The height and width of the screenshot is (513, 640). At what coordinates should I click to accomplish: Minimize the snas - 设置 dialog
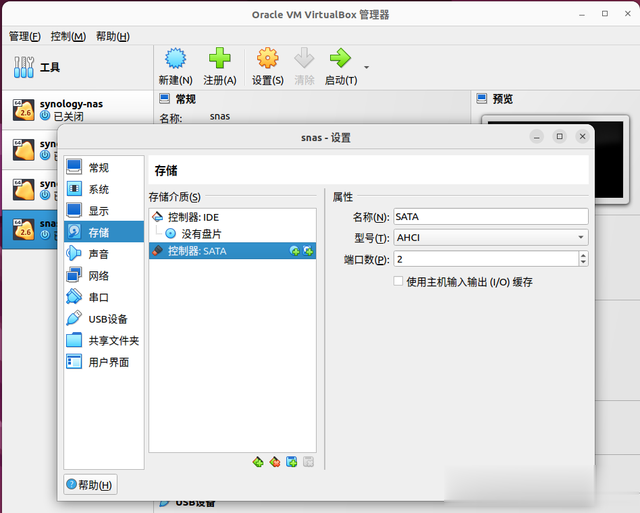pyautogui.click(x=537, y=136)
